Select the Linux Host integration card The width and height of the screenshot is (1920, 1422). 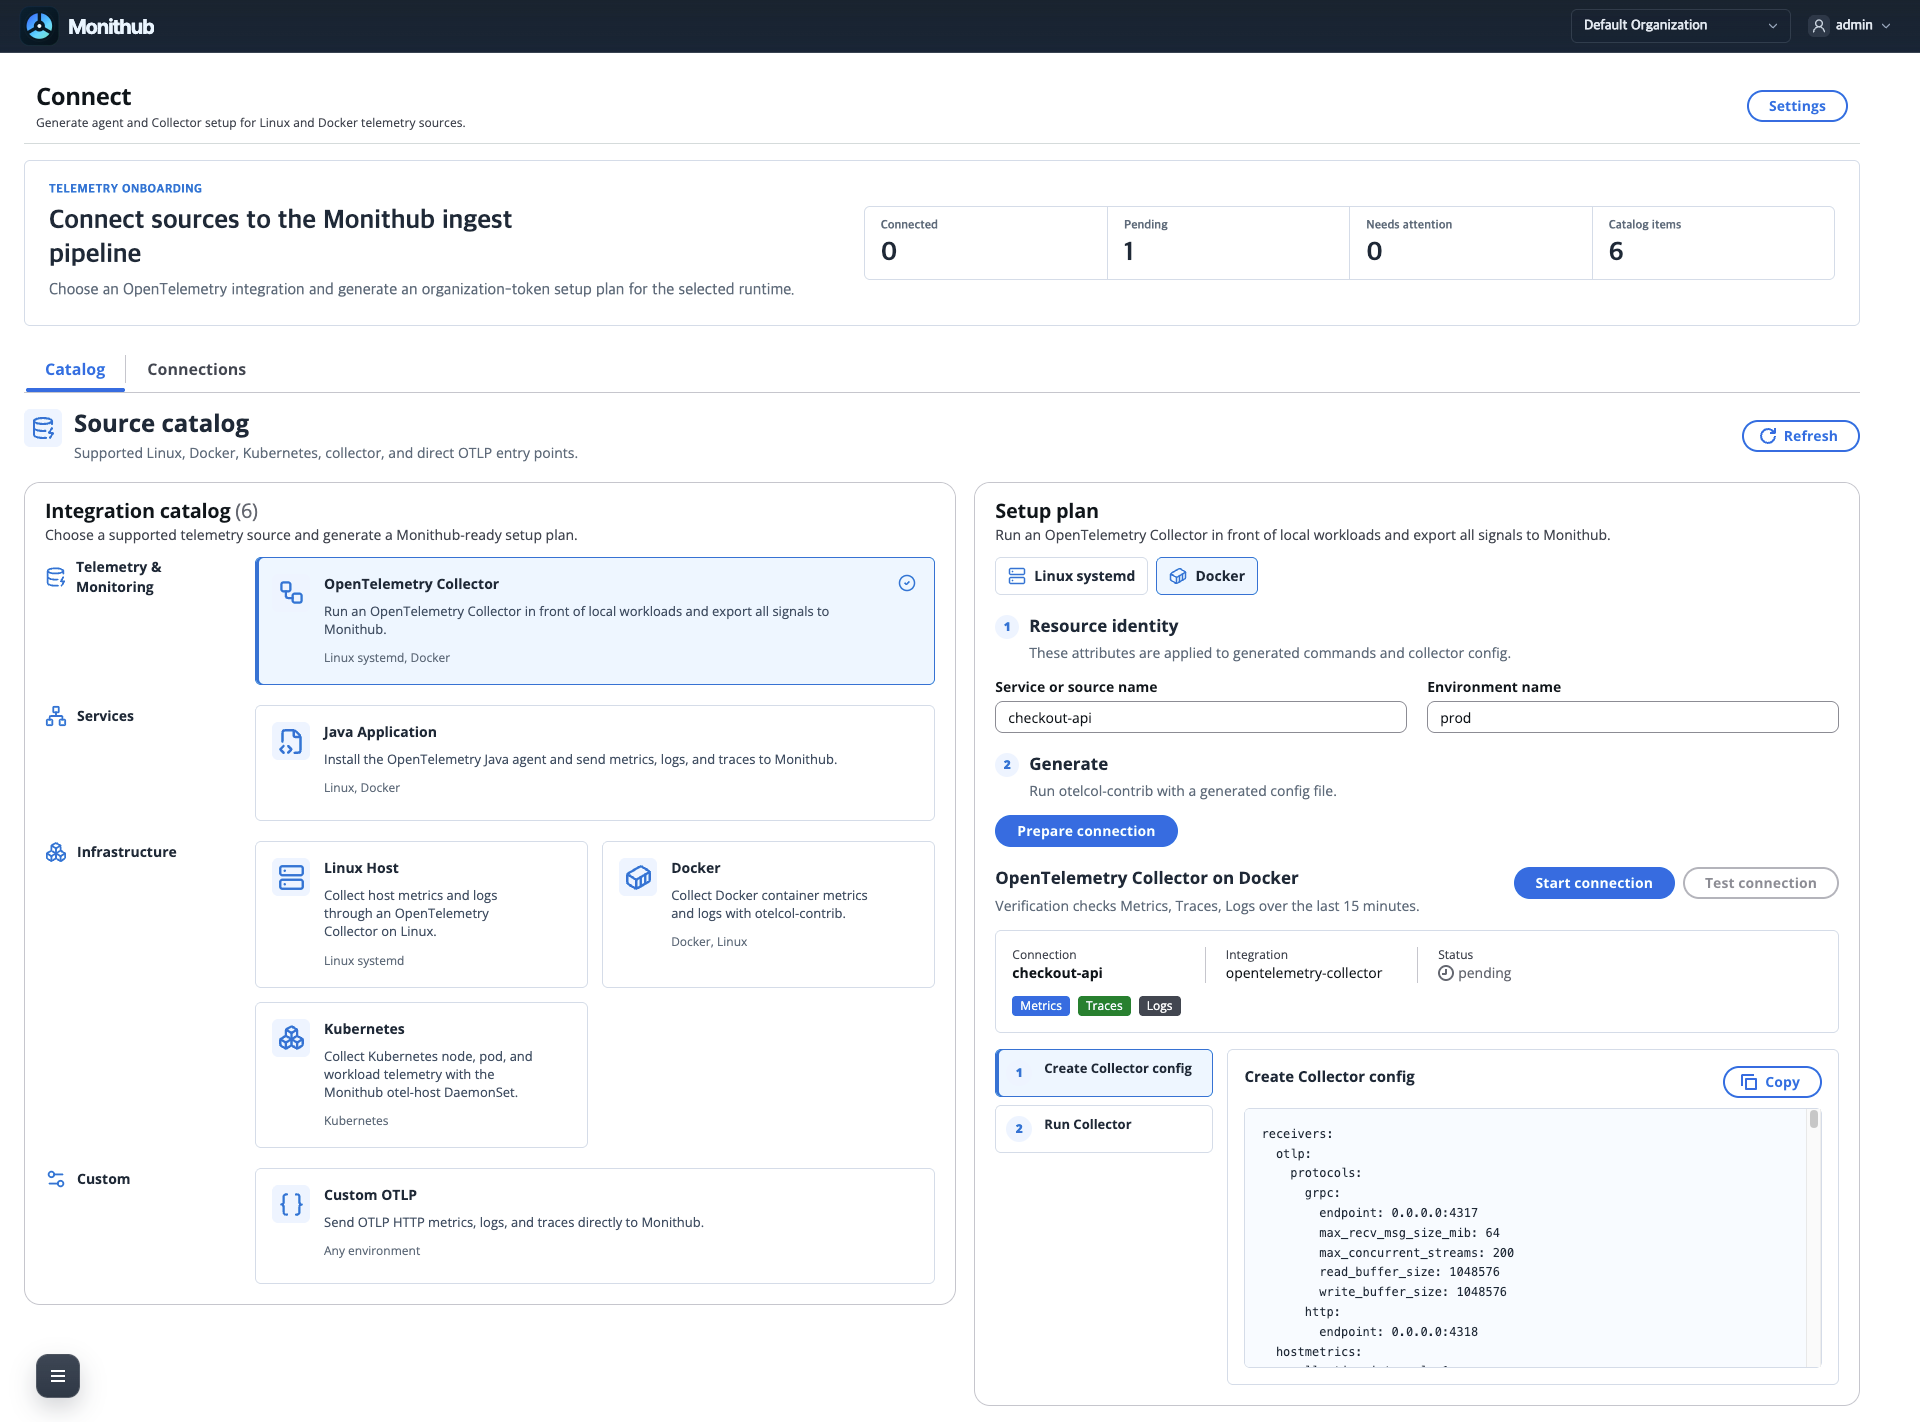point(421,914)
